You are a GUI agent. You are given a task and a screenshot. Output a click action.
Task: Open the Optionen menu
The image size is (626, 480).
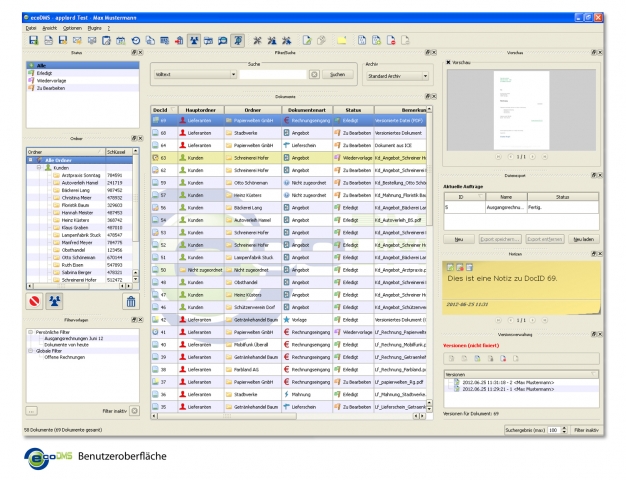pos(71,27)
